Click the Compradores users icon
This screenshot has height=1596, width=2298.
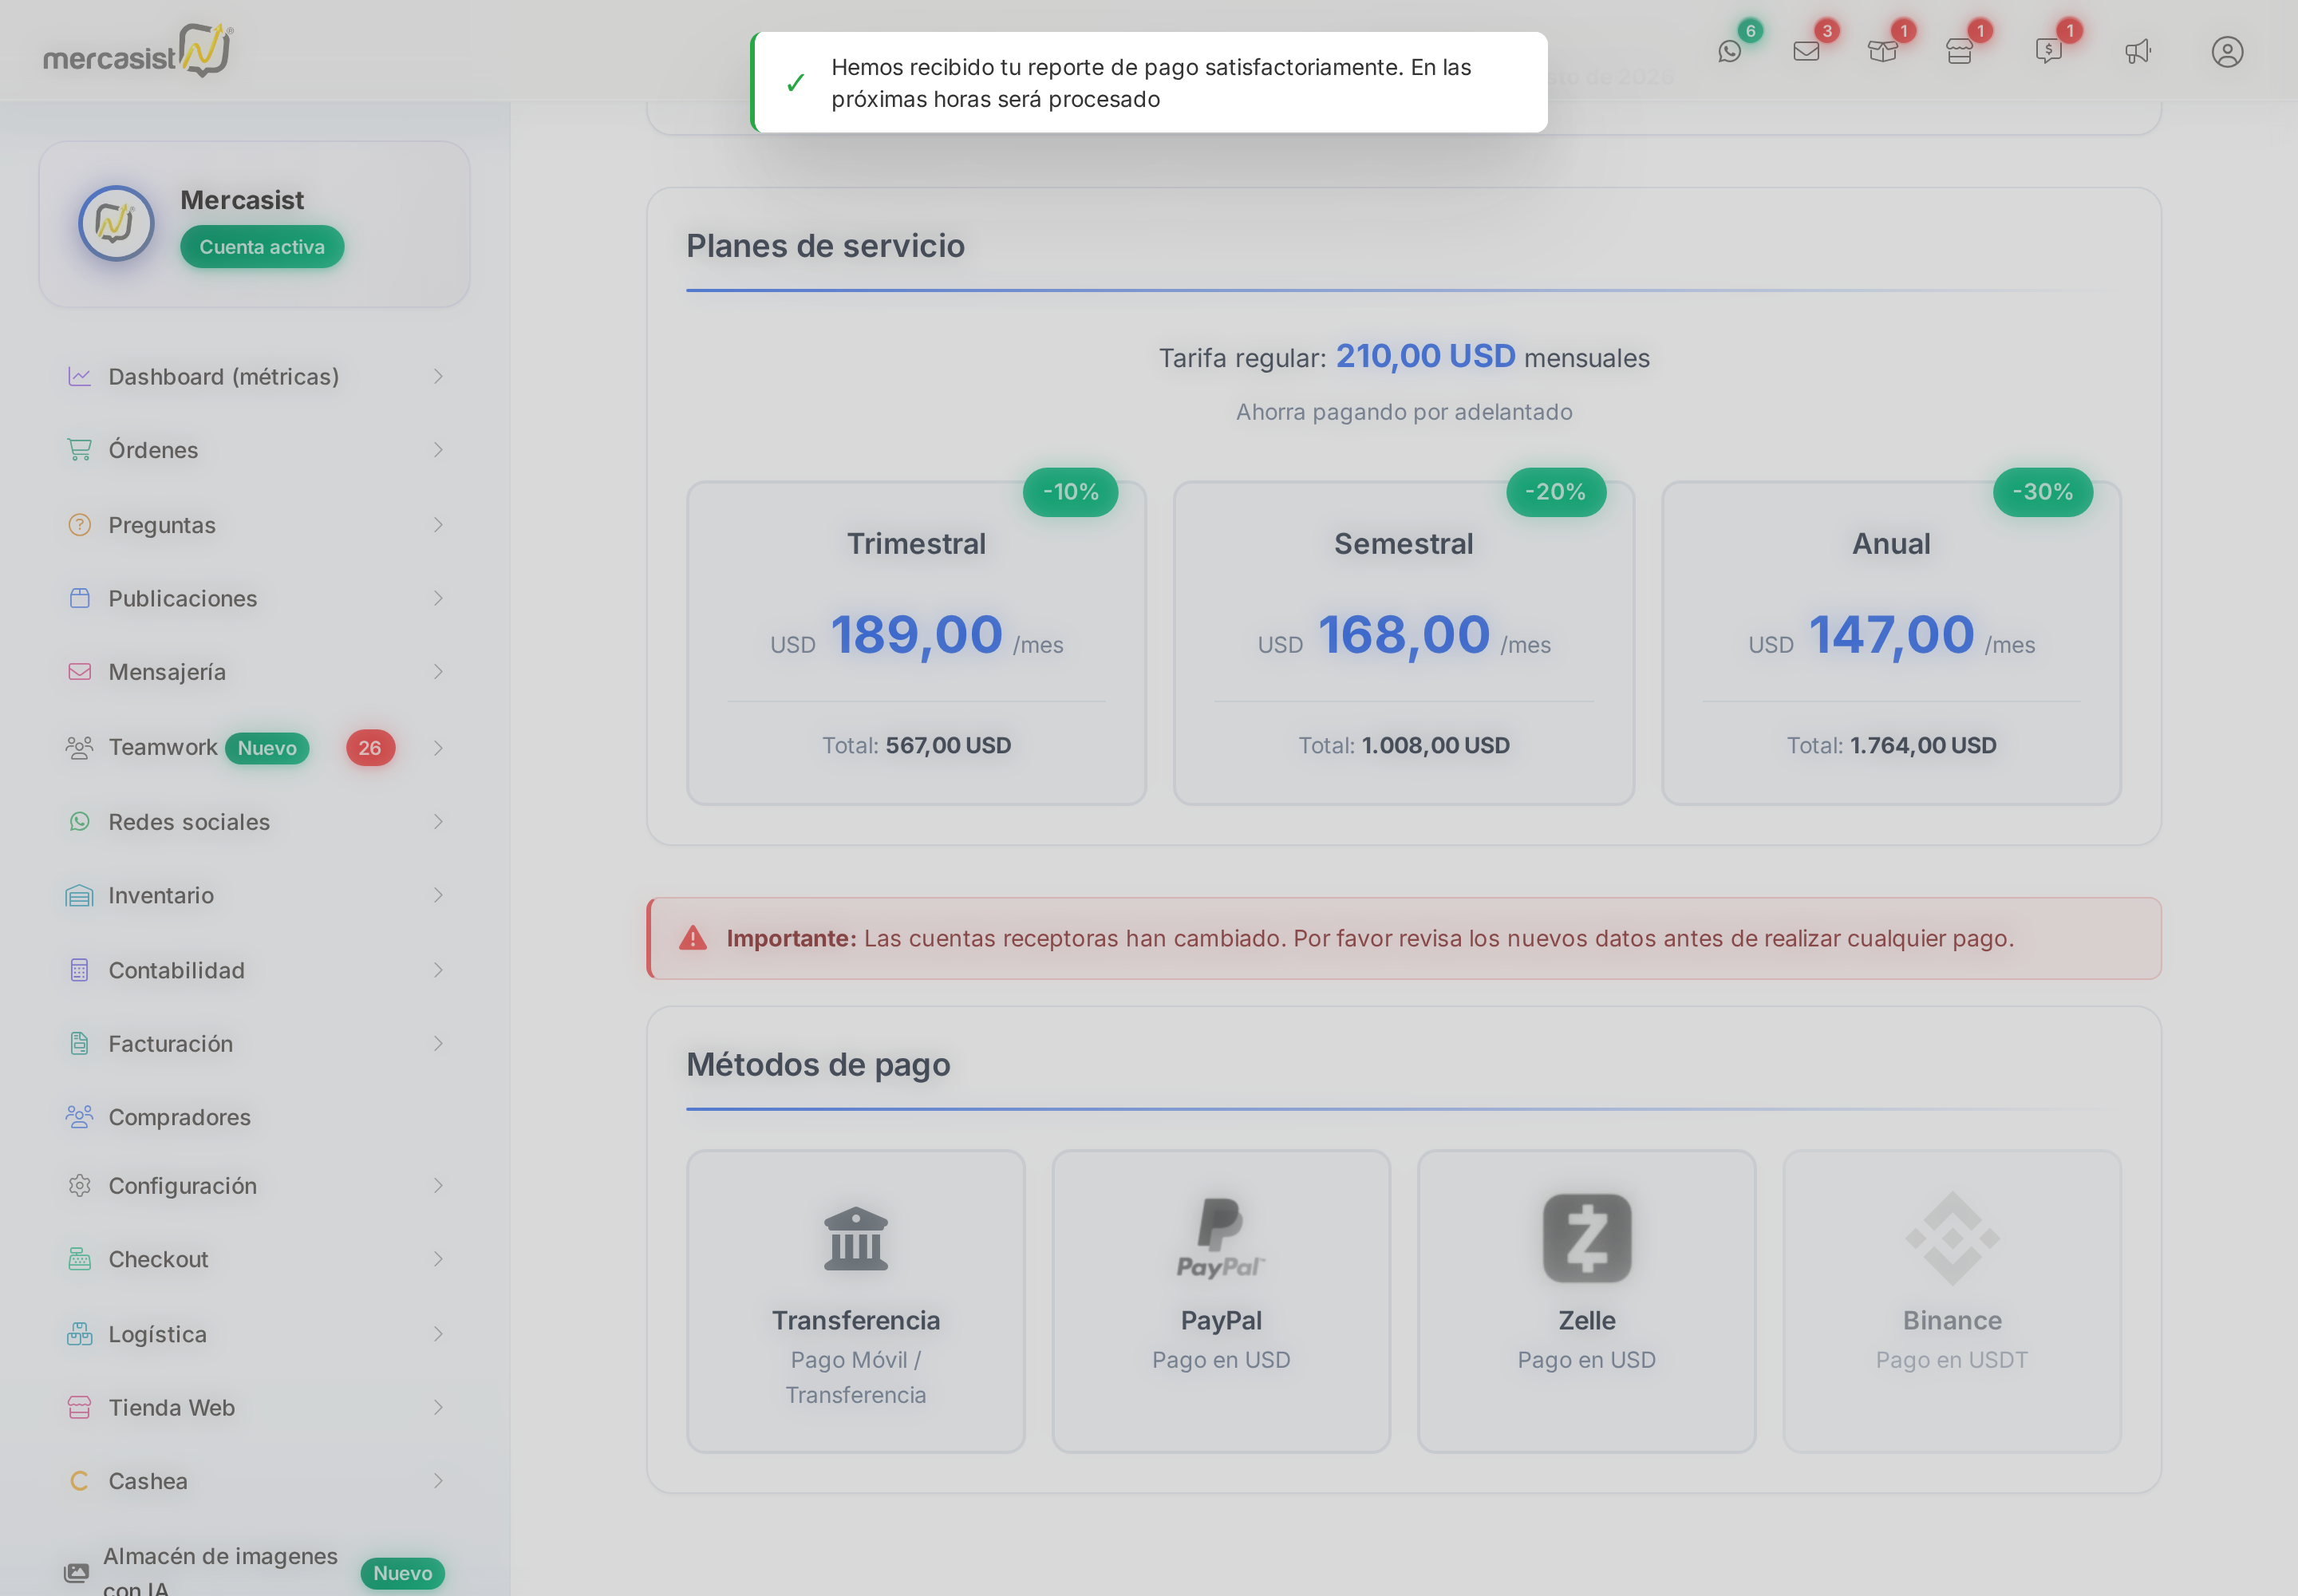[x=79, y=1117]
